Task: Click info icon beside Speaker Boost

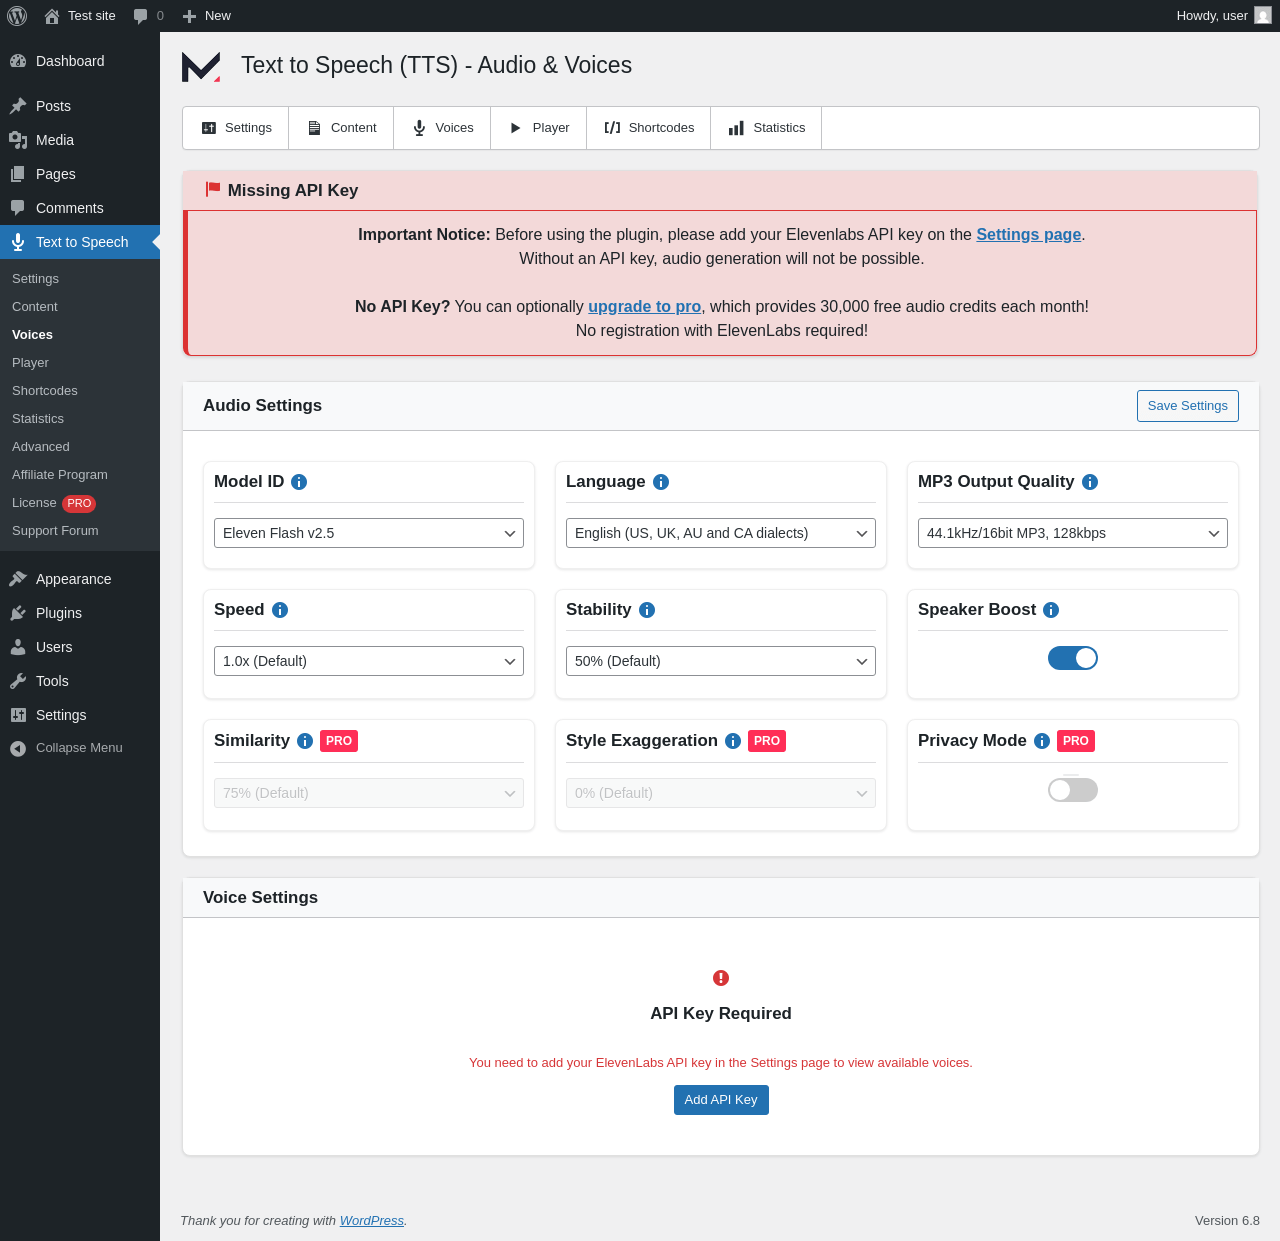Action: [1051, 610]
